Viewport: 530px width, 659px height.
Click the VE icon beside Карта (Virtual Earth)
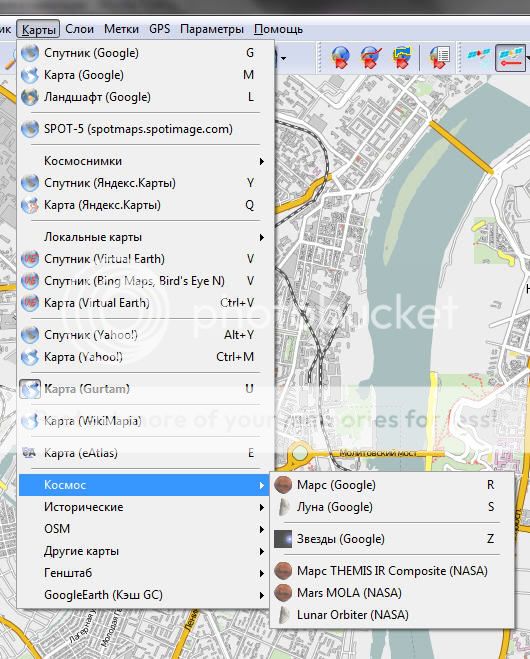pos(30,303)
